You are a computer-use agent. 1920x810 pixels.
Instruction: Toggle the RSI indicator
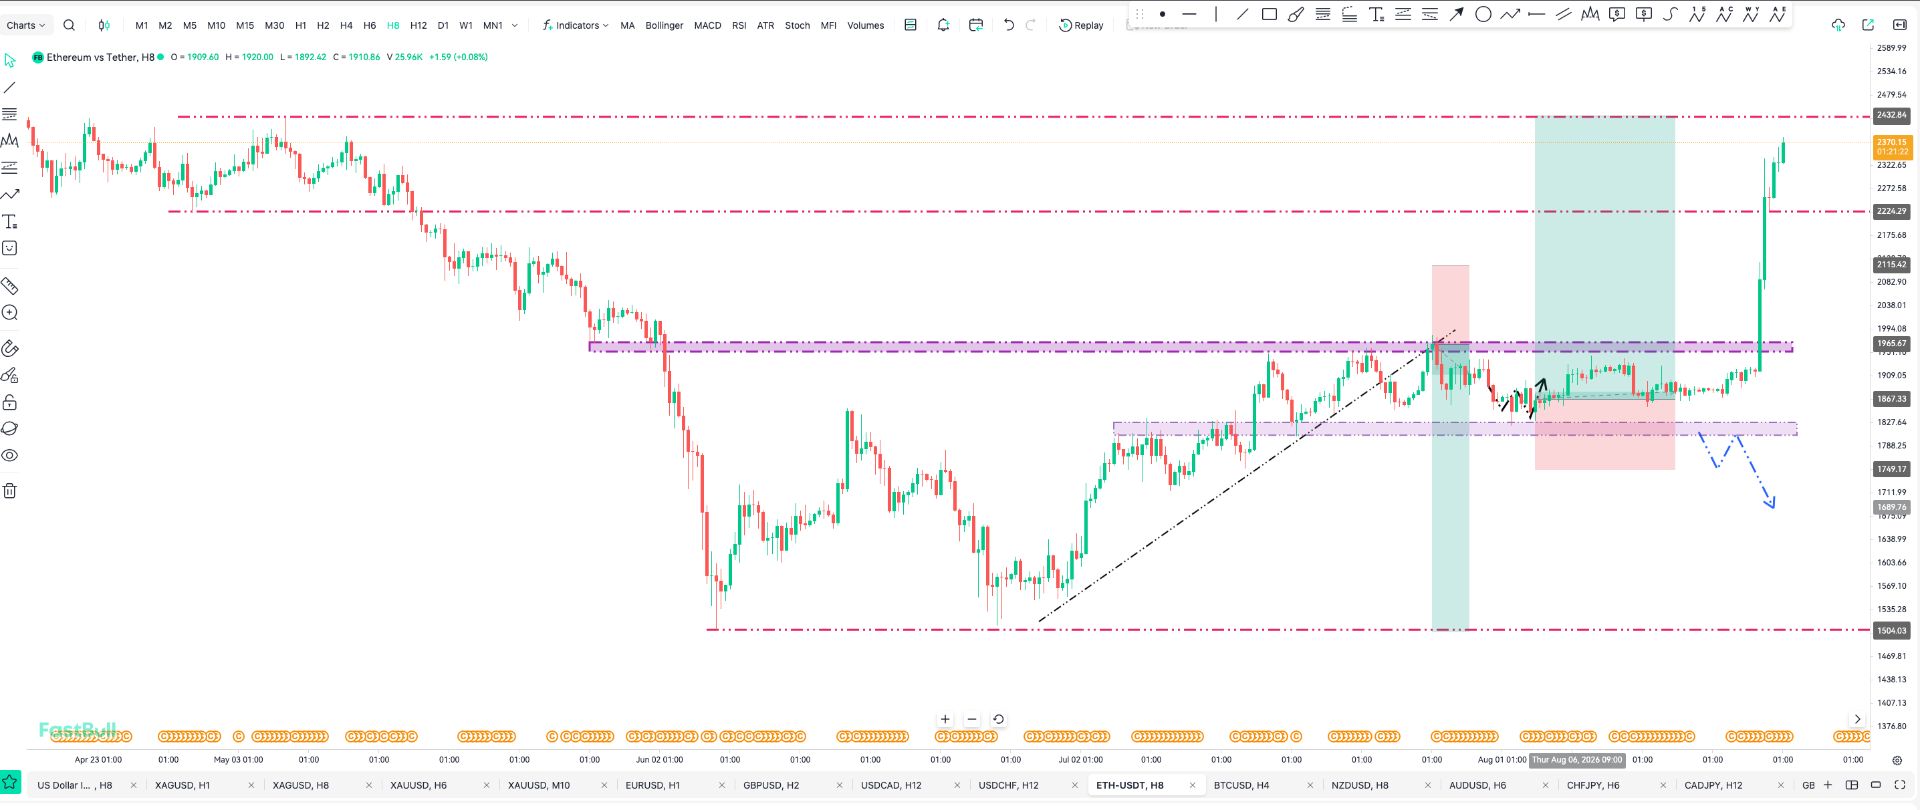pyautogui.click(x=739, y=26)
